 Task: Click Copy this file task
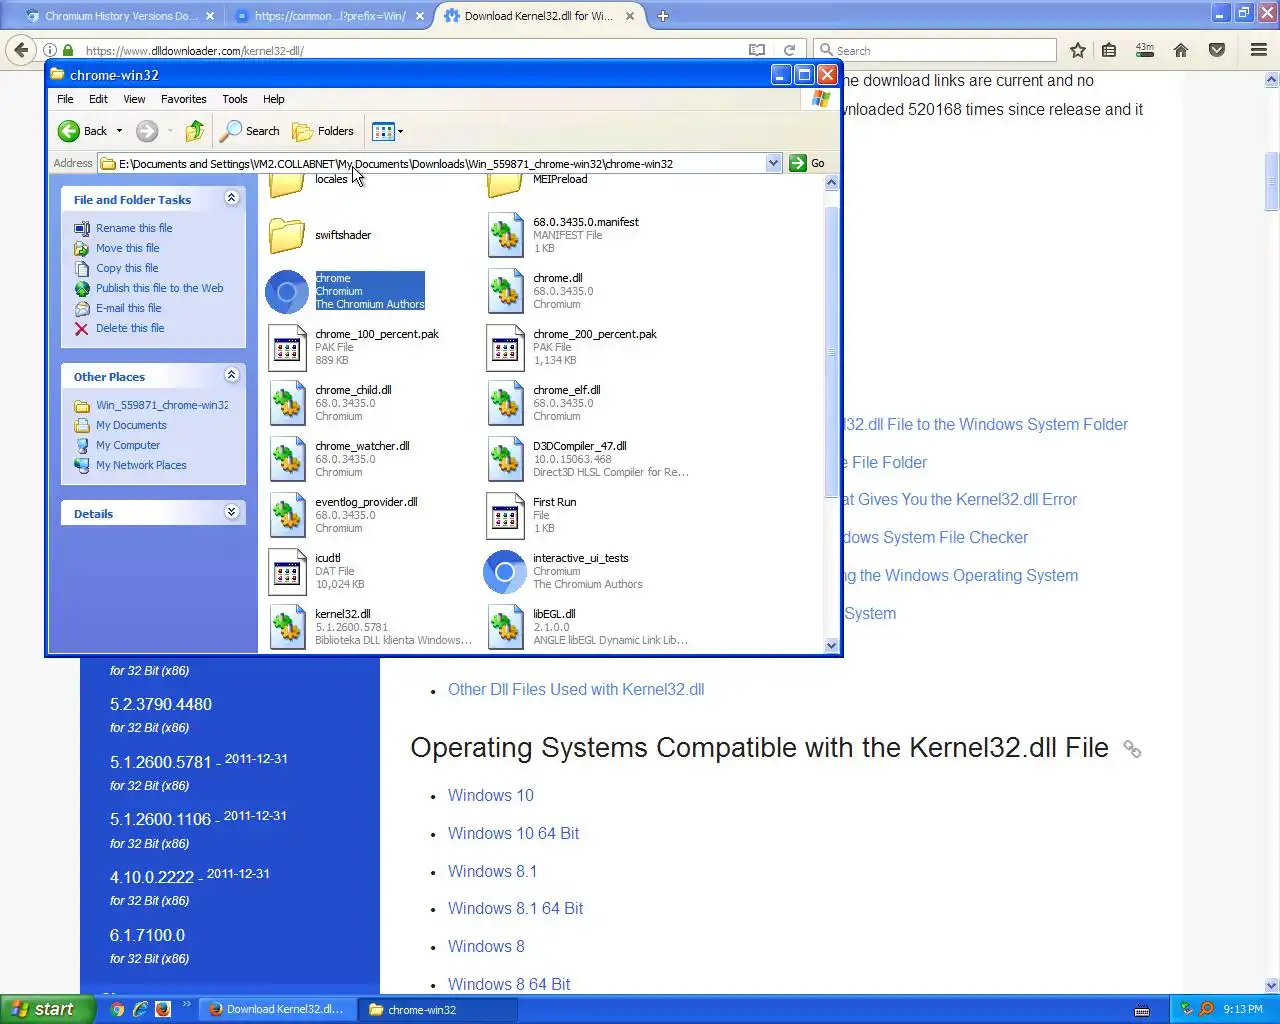[127, 268]
